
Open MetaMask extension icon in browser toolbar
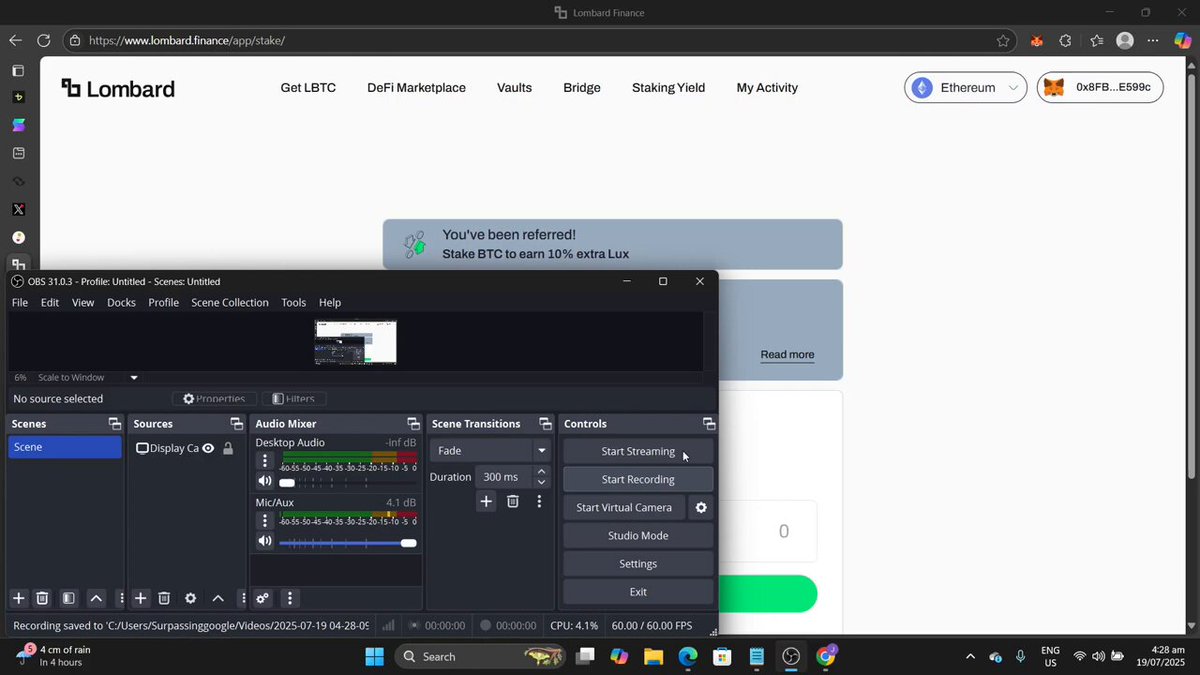tap(1037, 41)
